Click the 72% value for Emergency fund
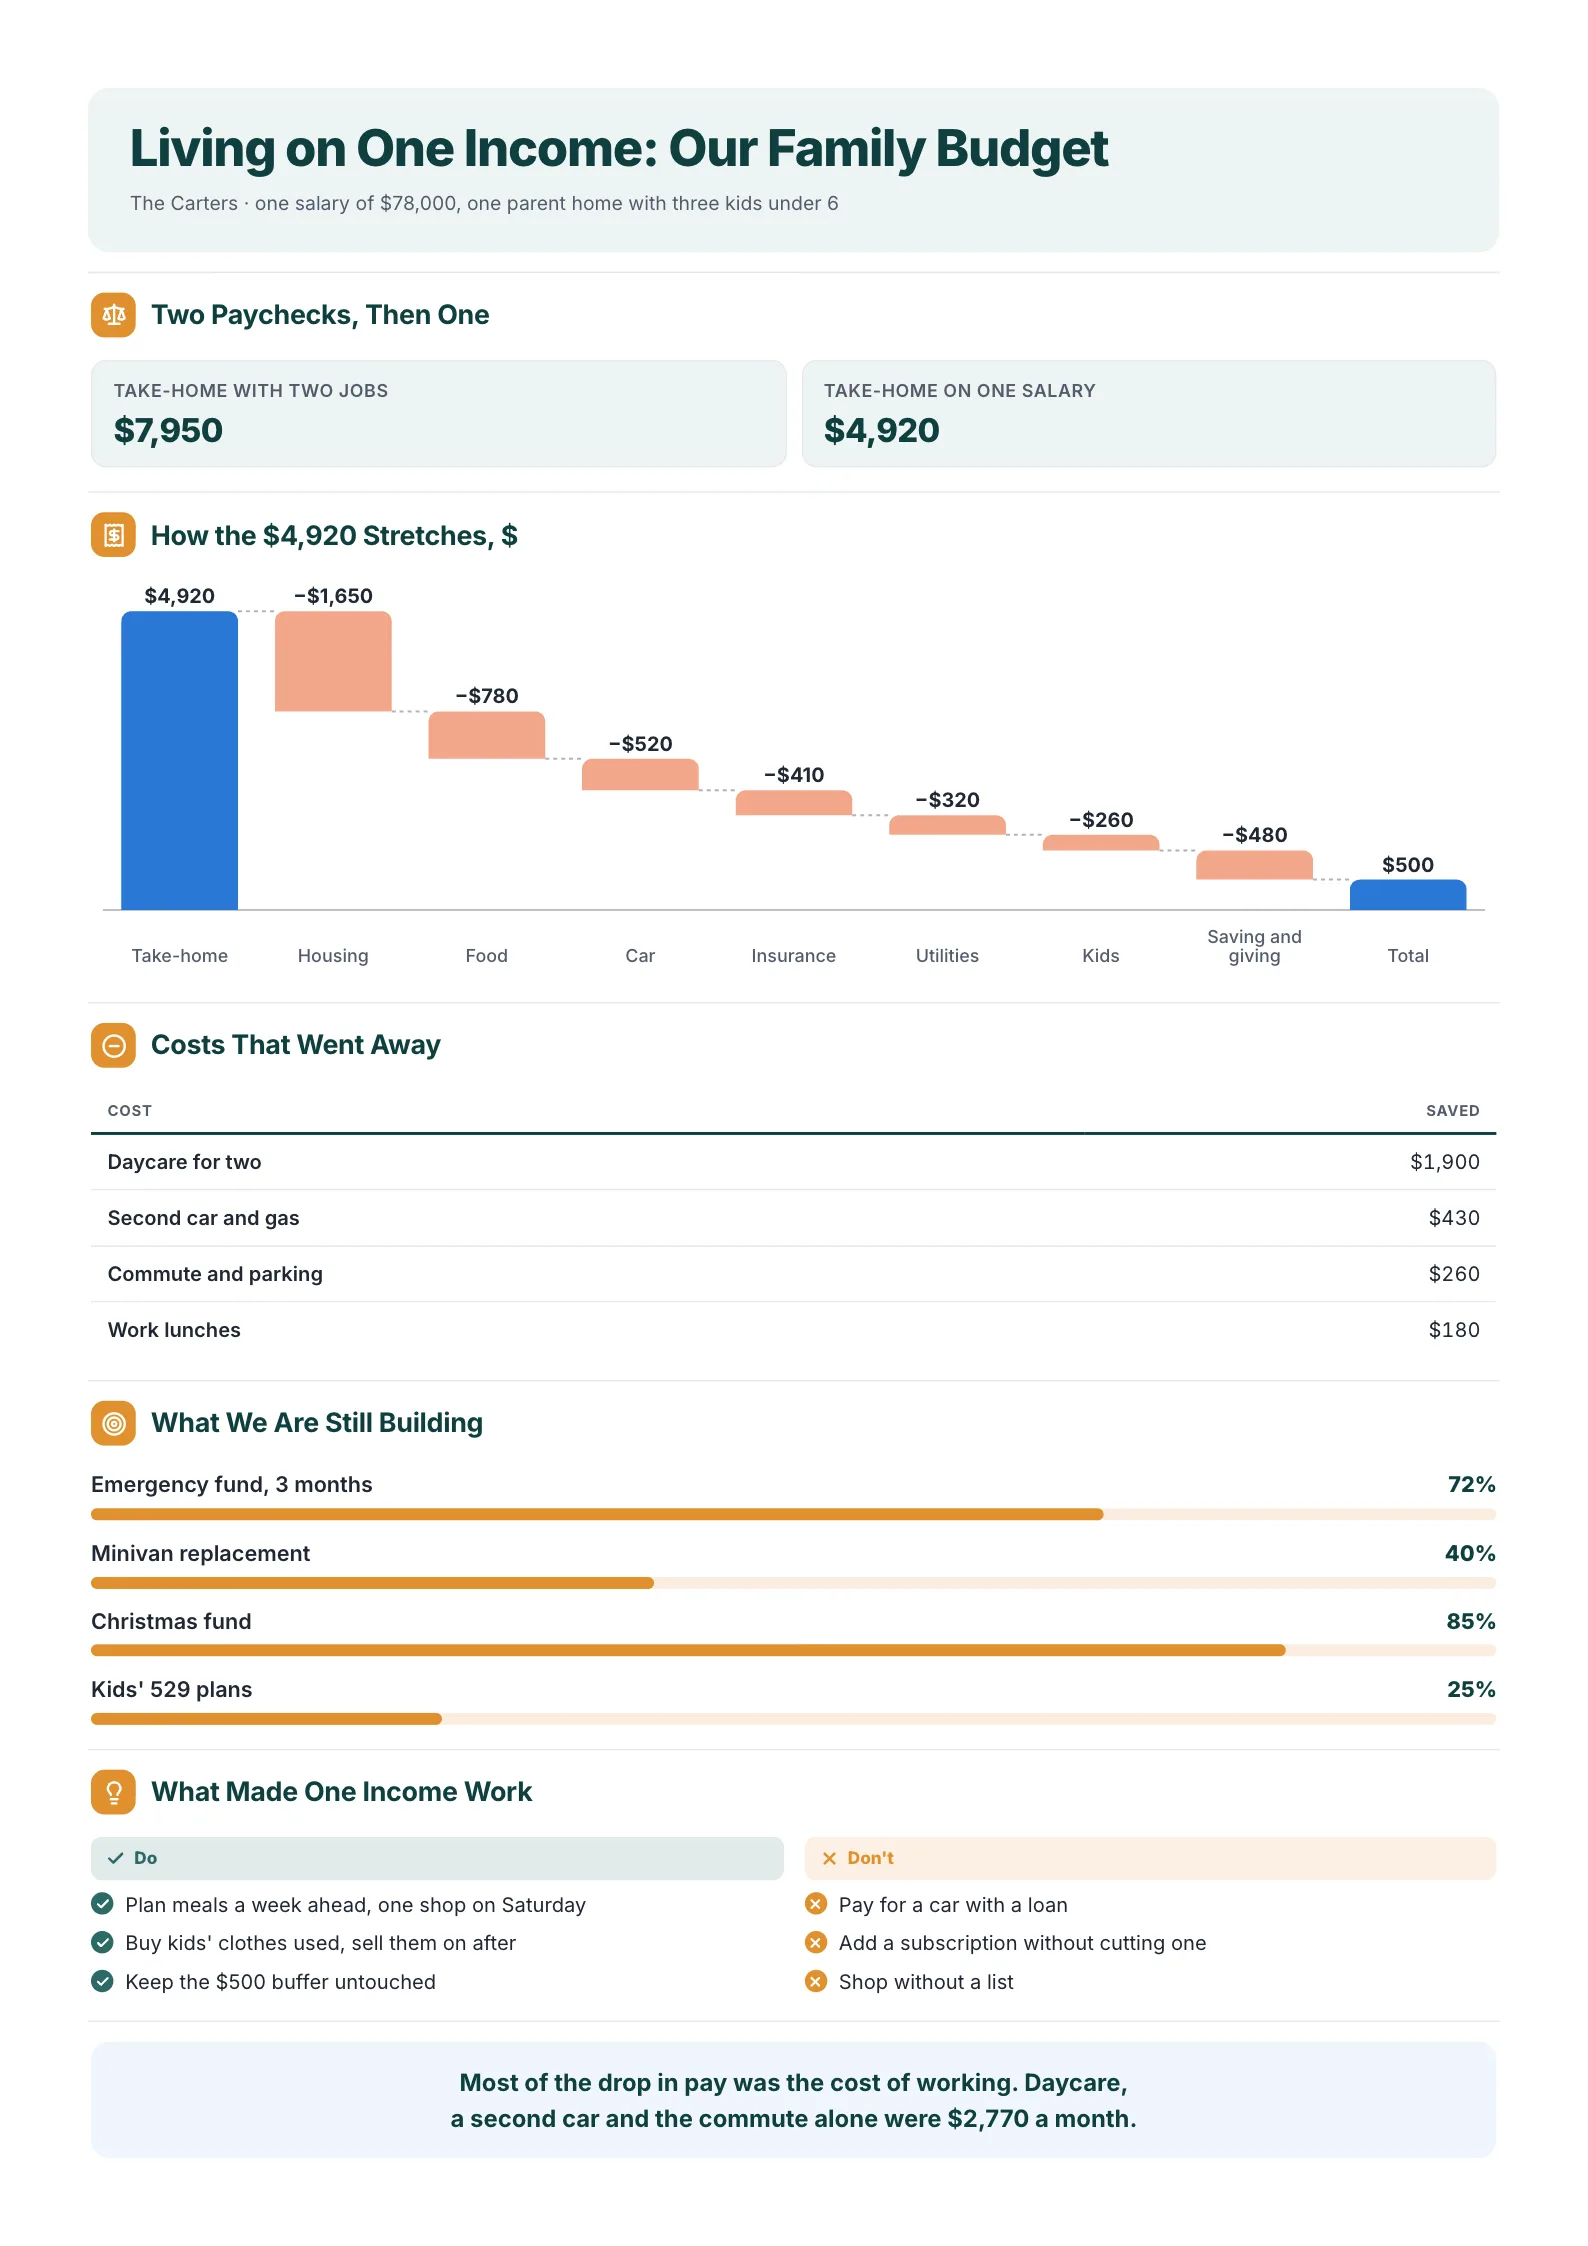This screenshot has width=1588, height=2246. coord(1472,1485)
